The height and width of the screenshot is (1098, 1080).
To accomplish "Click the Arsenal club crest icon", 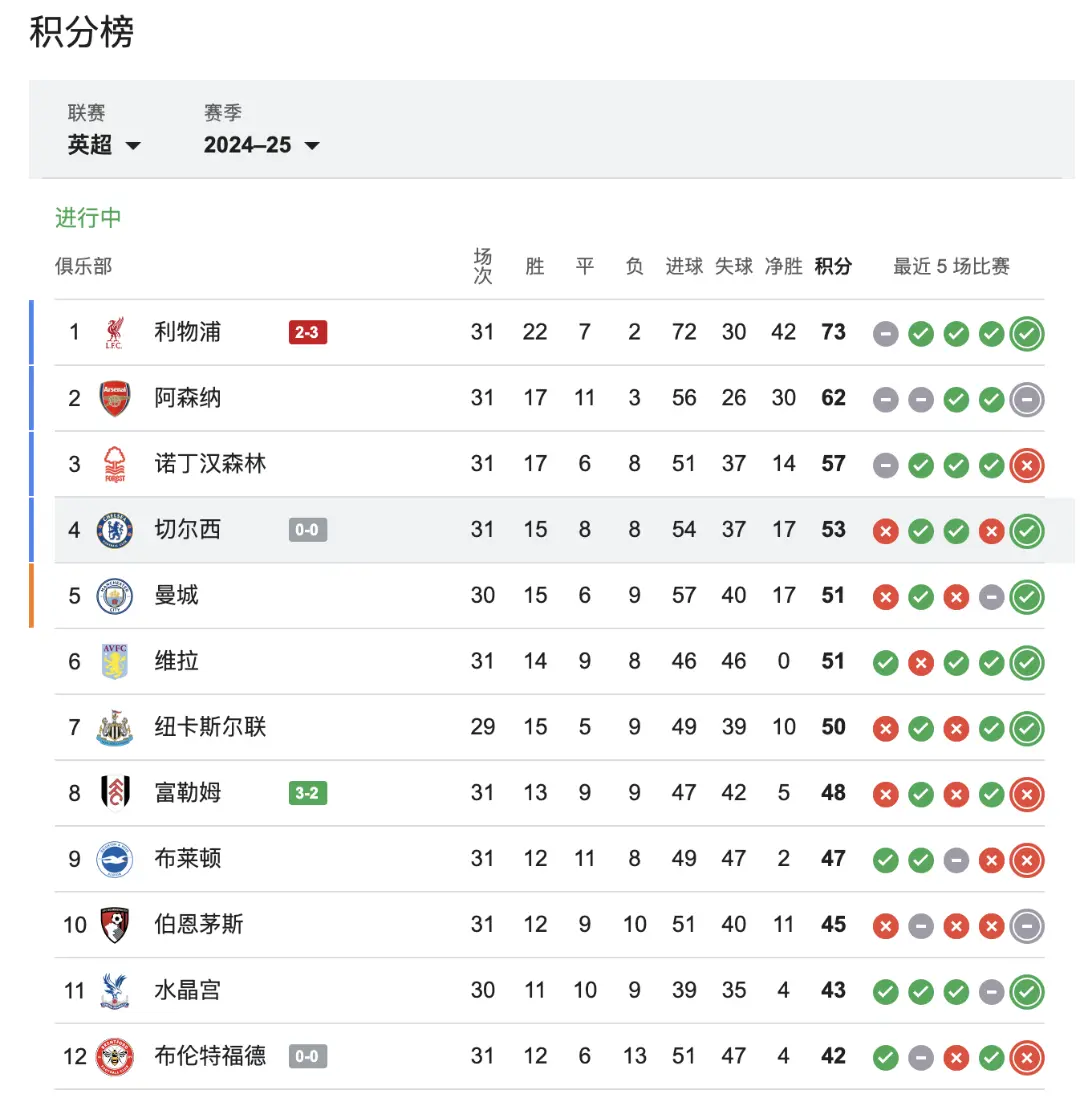I will click(x=114, y=398).
